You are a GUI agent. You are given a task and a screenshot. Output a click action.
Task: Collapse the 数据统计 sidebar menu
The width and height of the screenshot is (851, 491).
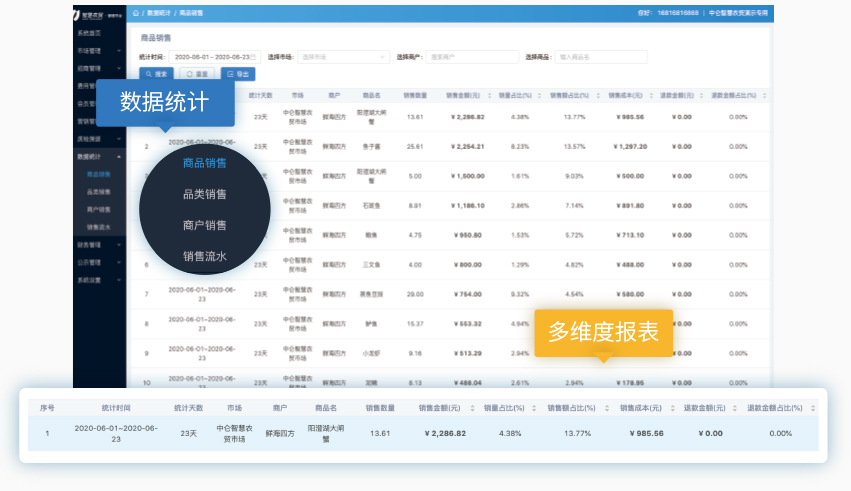pyautogui.click(x=98, y=157)
